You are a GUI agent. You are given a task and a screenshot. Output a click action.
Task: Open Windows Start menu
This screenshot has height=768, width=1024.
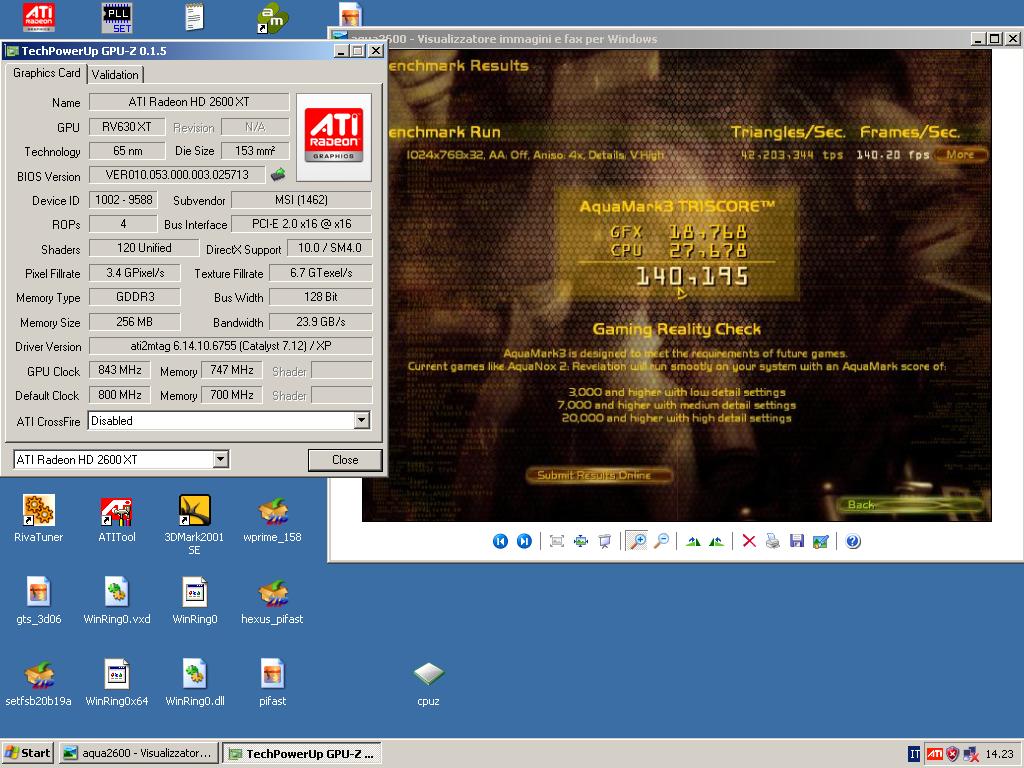(x=27, y=753)
